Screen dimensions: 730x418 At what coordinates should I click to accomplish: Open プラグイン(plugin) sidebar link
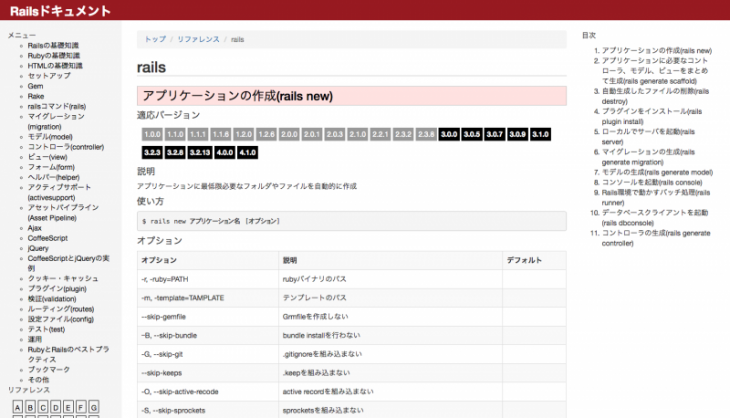(57, 289)
